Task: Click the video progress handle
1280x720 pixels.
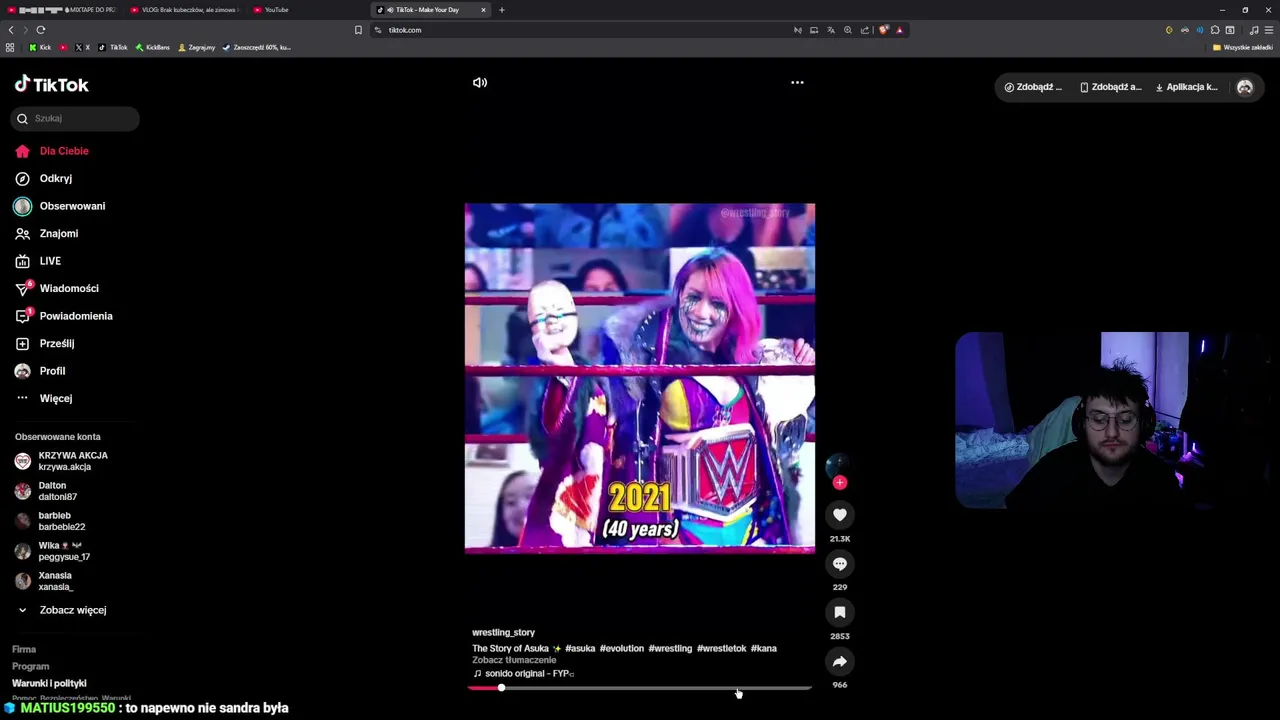Action: point(501,688)
